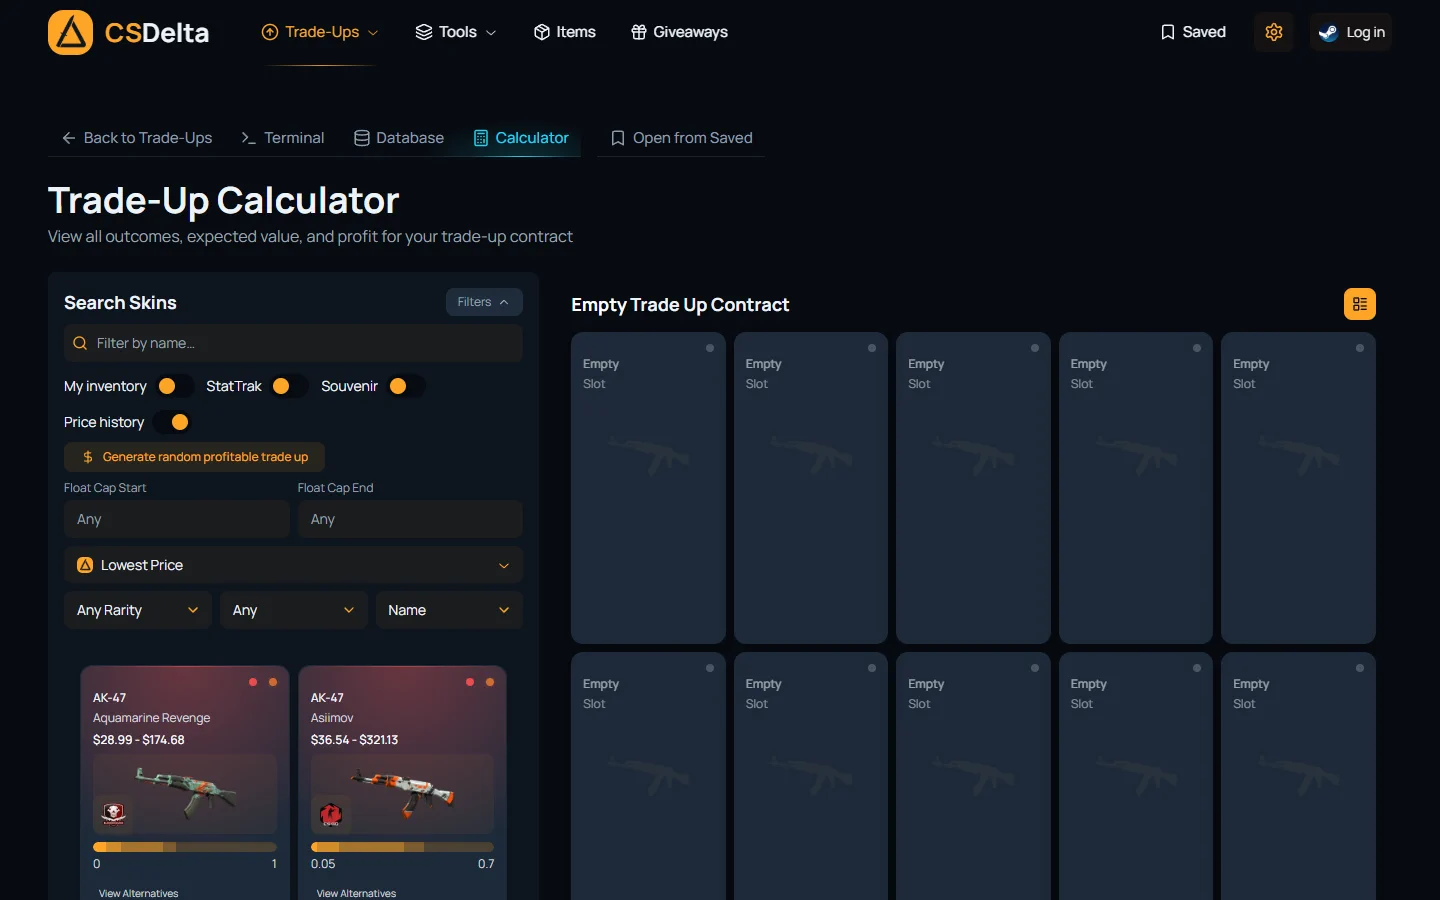Image resolution: width=1440 pixels, height=900 pixels.
Task: Click the top-left Empty Slot in the contract
Action: click(648, 488)
